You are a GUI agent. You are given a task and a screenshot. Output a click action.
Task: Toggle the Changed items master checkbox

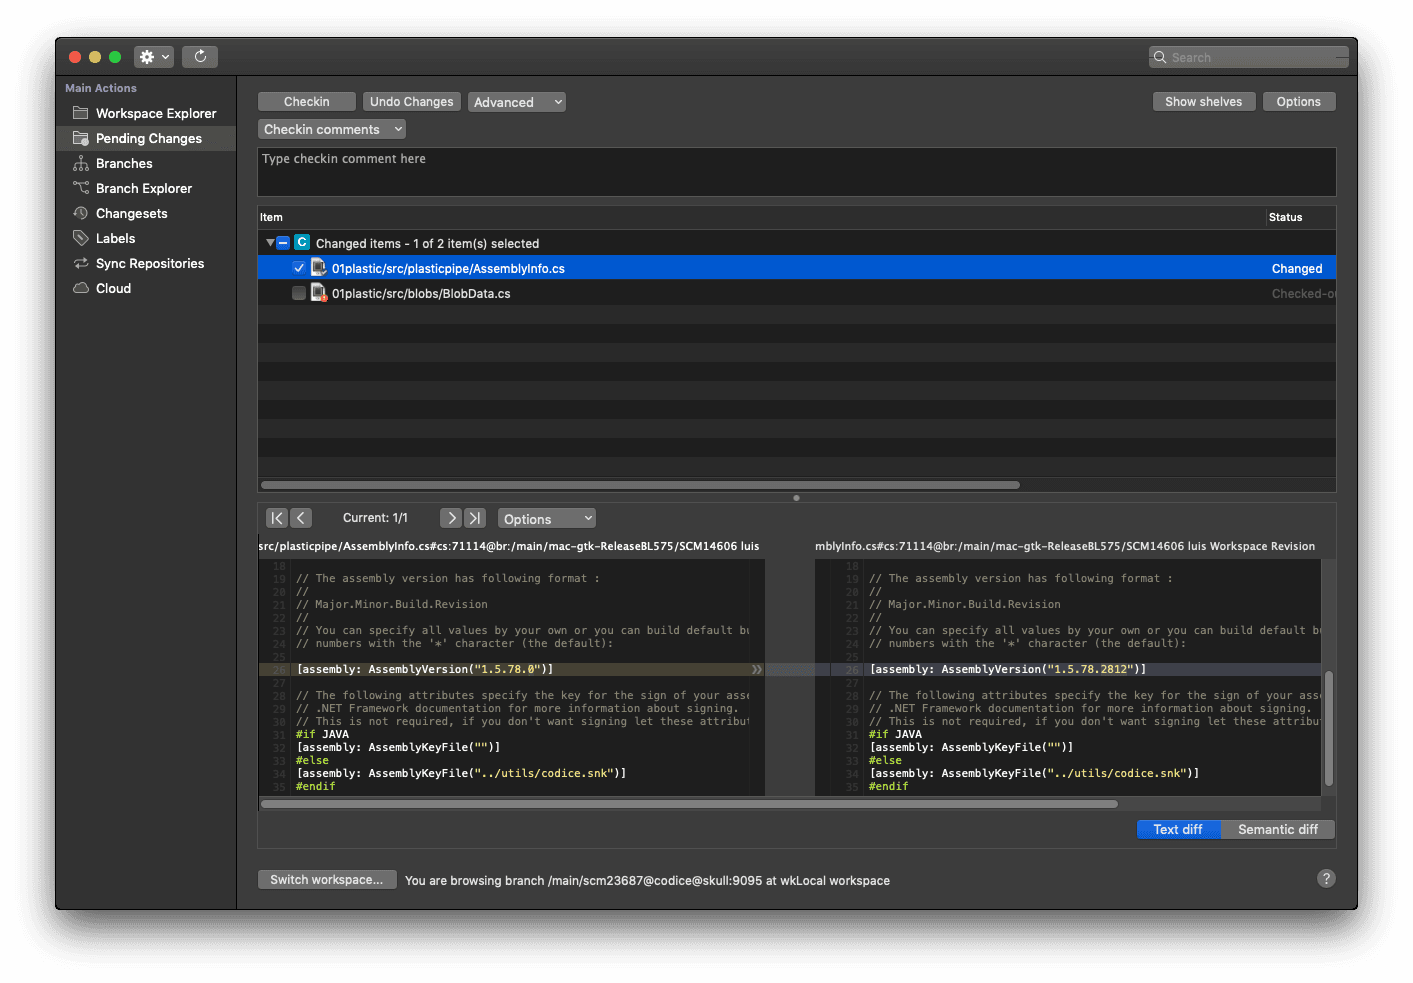pyautogui.click(x=283, y=242)
